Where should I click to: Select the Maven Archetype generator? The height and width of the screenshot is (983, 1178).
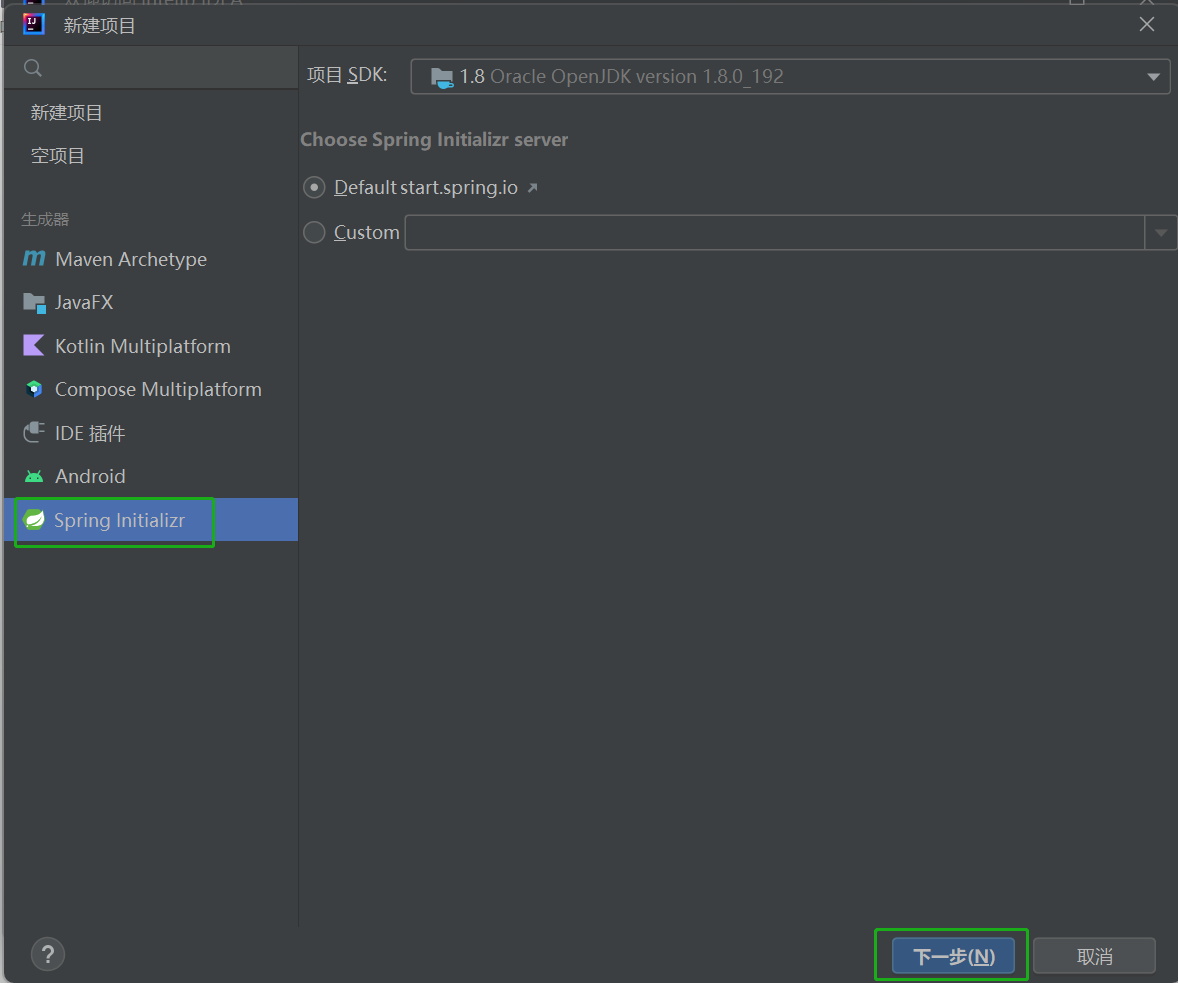[x=129, y=259]
